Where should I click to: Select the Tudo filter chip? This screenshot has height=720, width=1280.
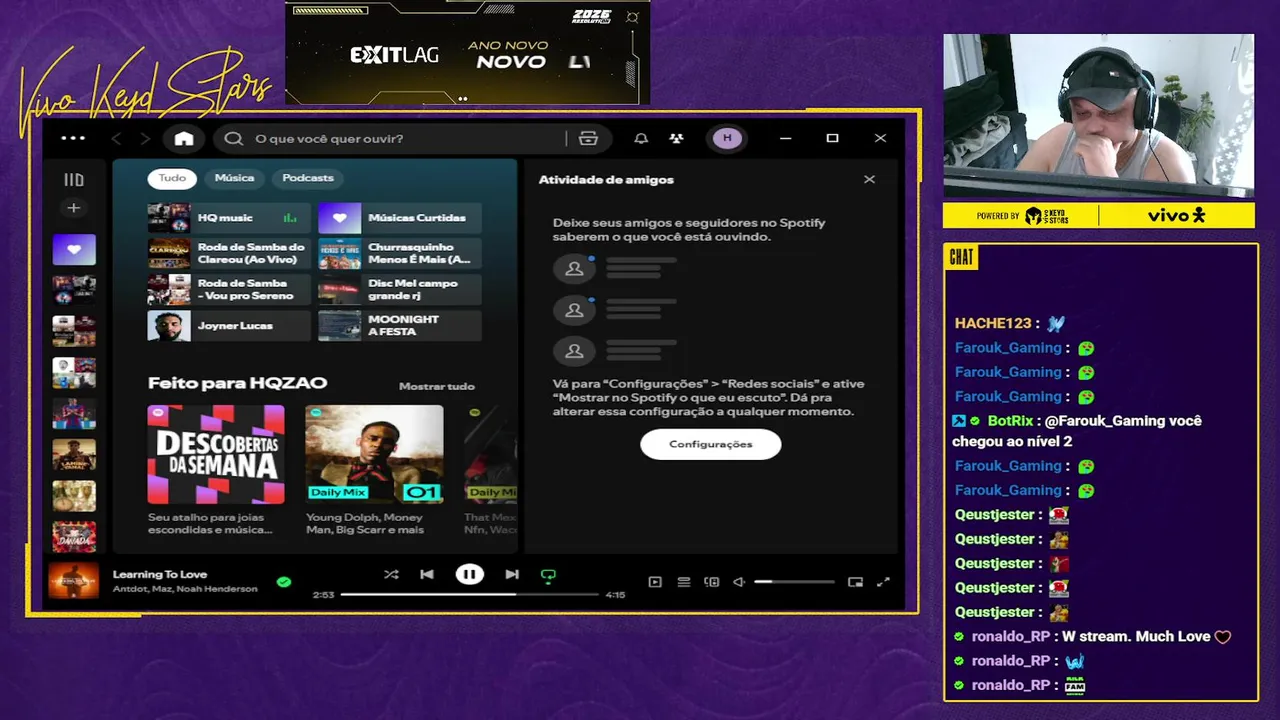[172, 178]
